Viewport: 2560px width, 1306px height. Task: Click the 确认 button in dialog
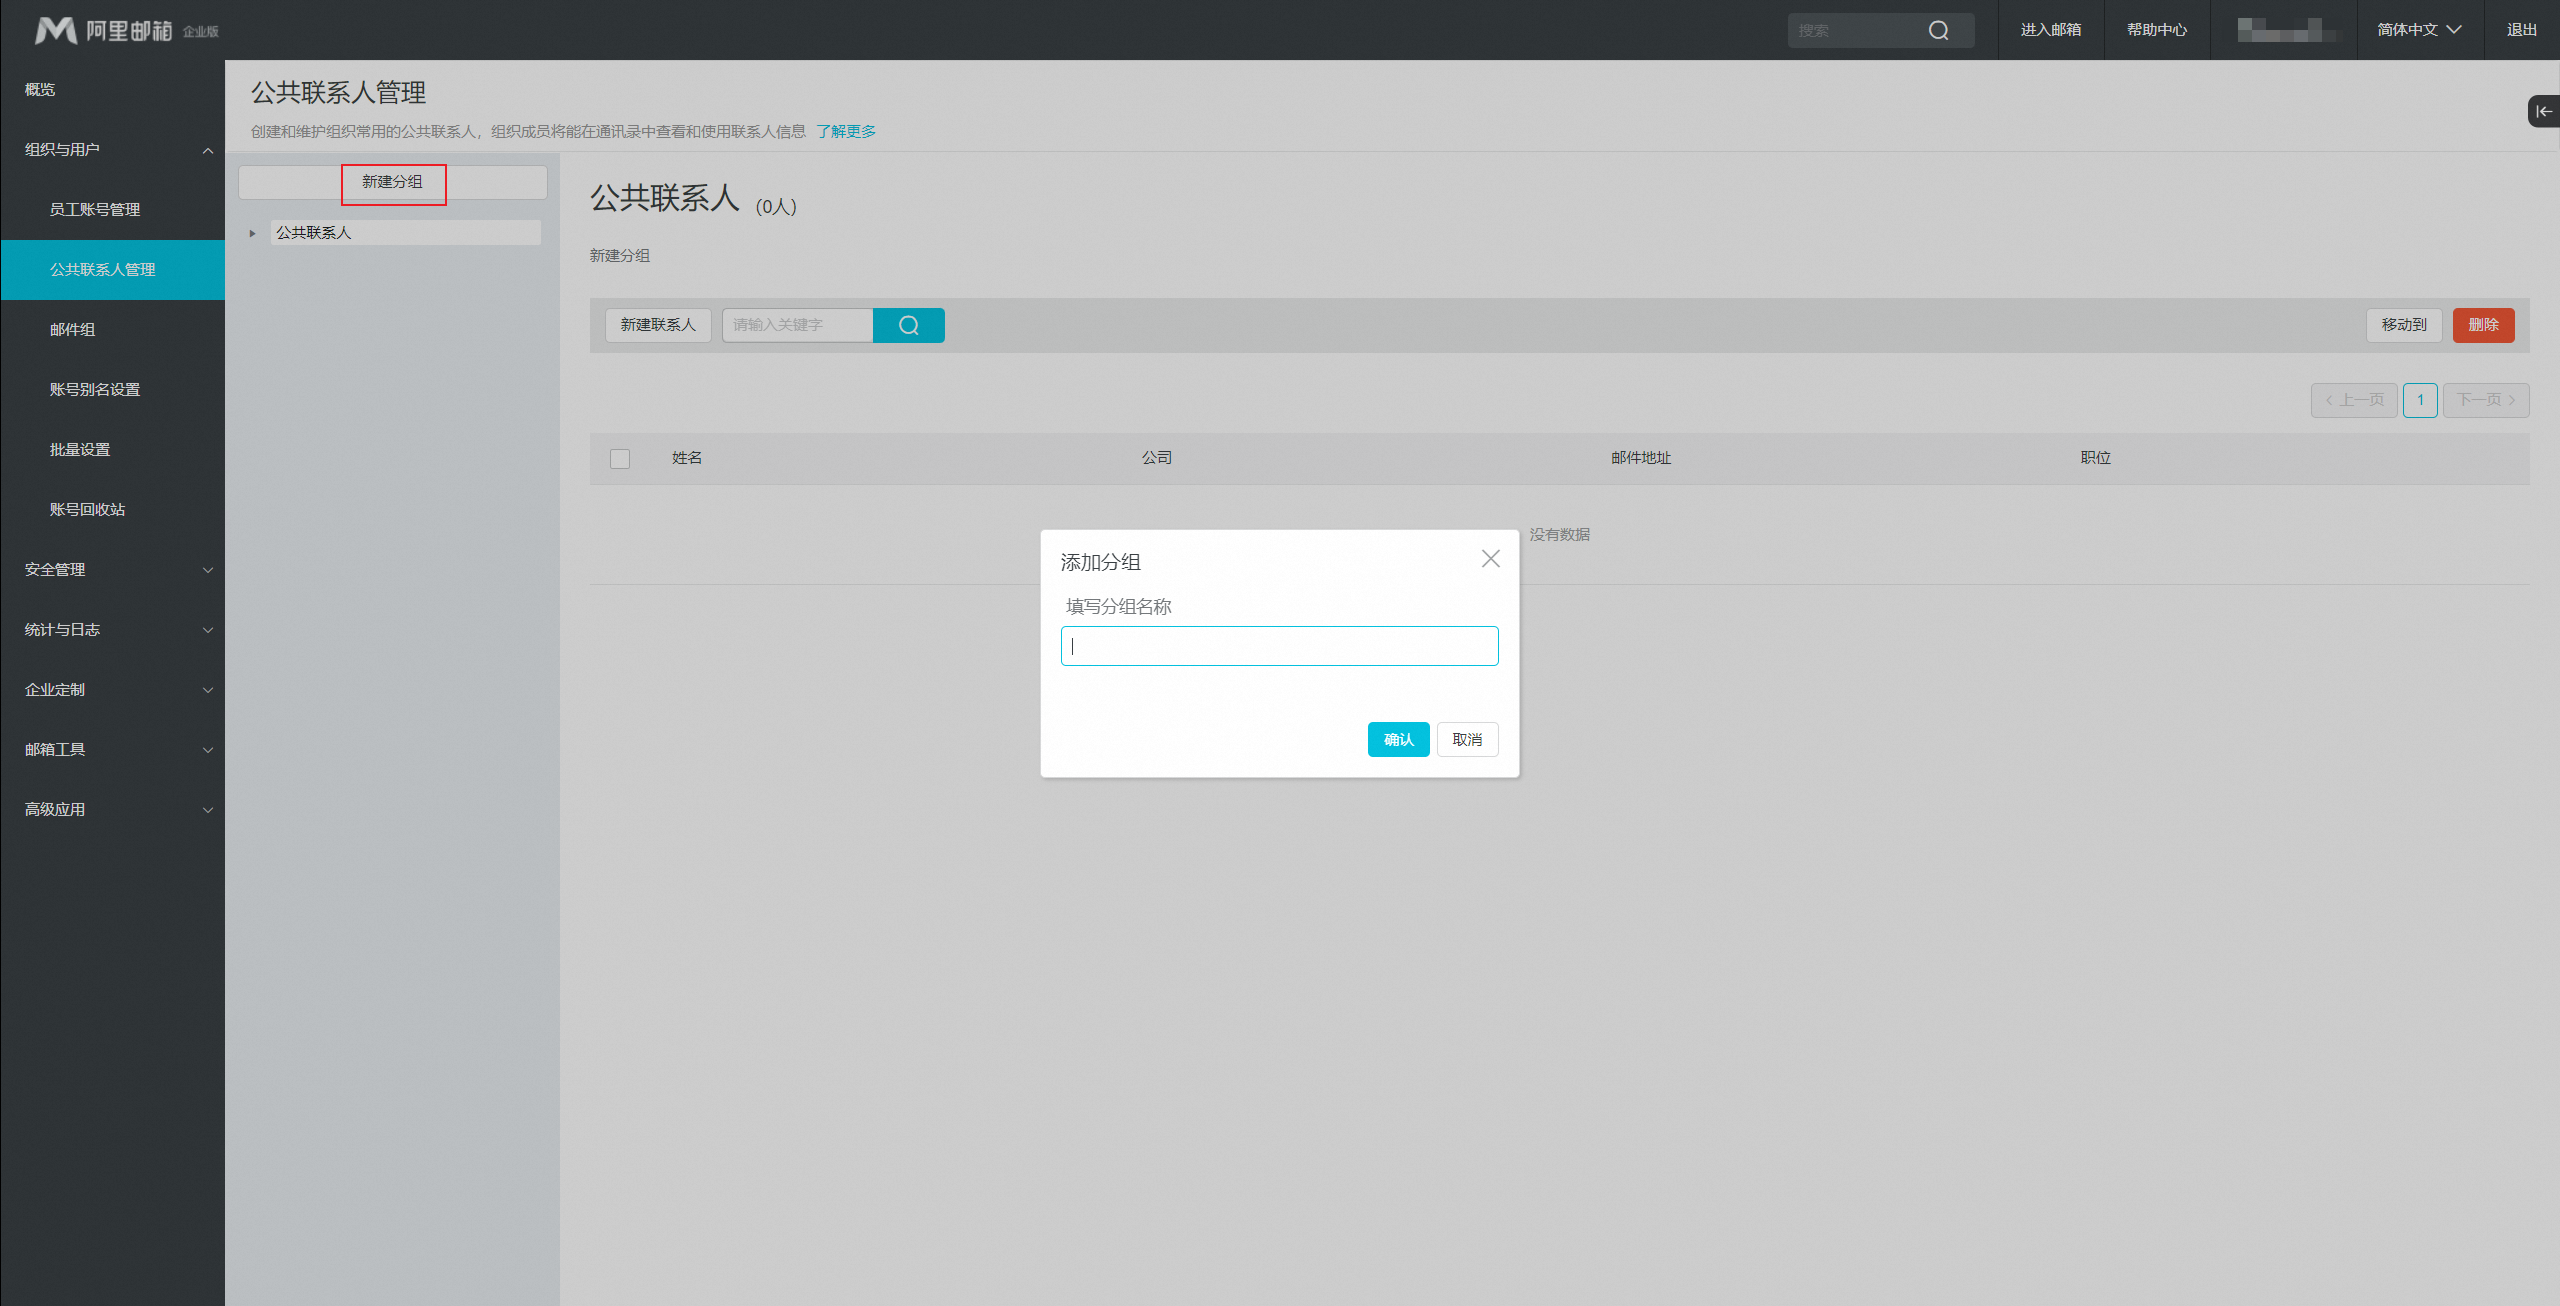point(1398,739)
